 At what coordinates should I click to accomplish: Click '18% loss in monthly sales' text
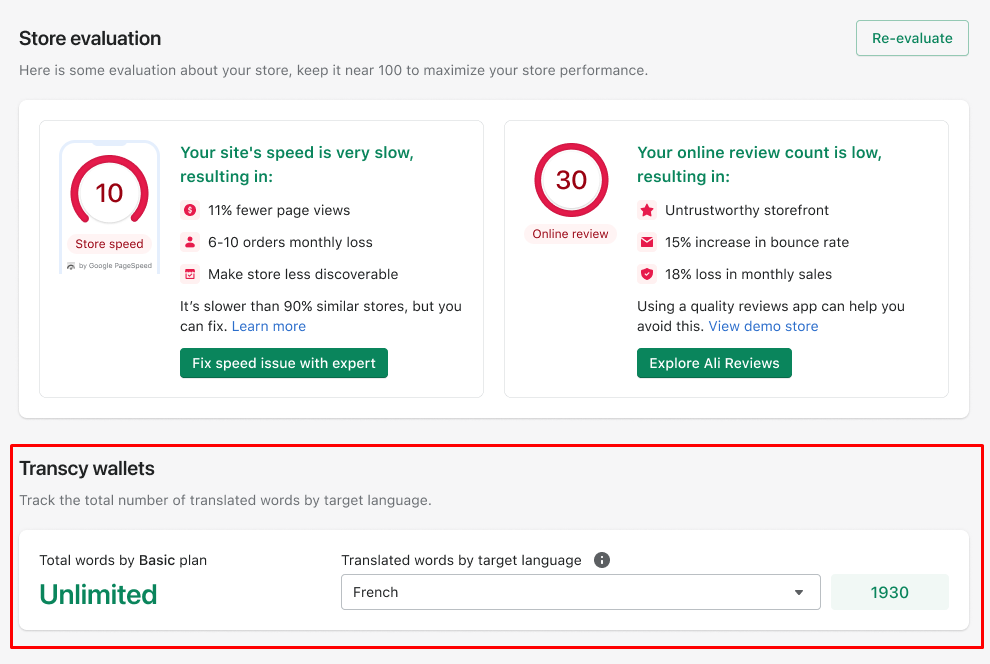(748, 275)
